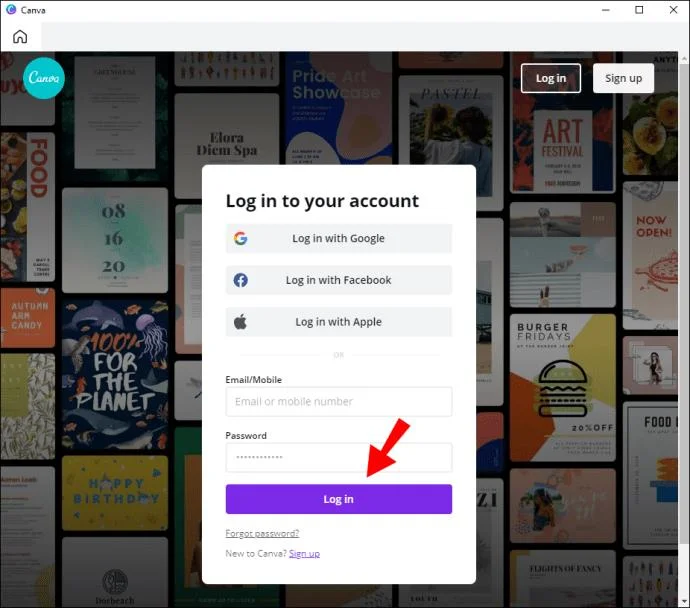The width and height of the screenshot is (690, 608).
Task: Select the Now Open! pizza template
Action: [650, 255]
